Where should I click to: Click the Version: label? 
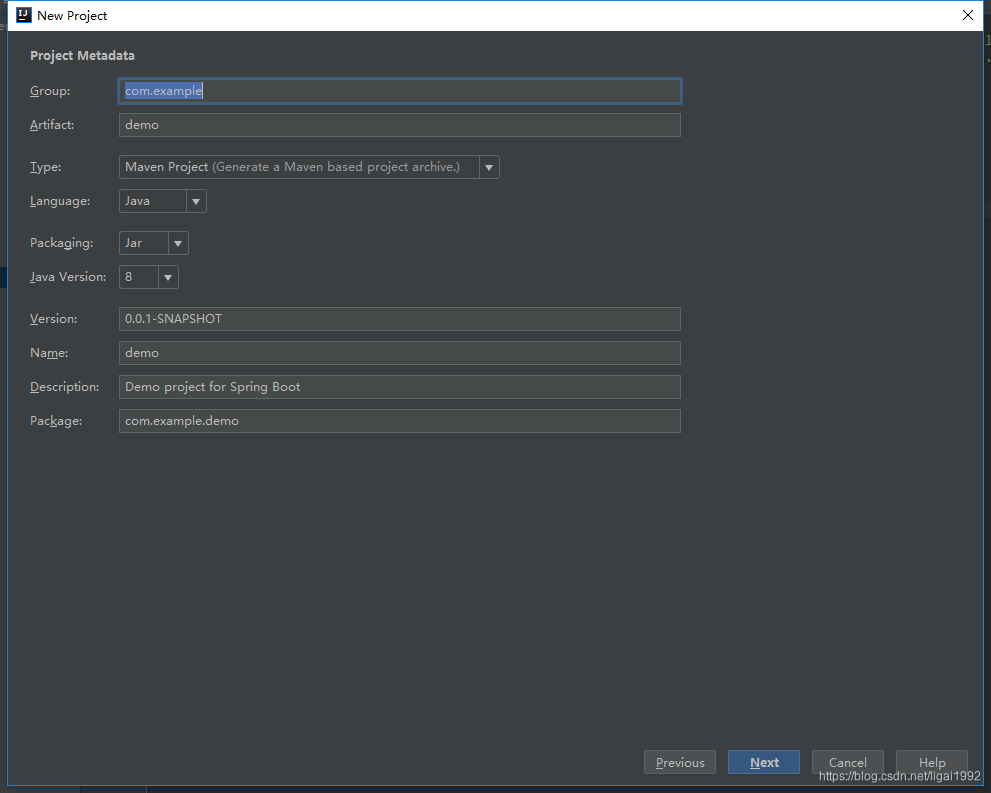coord(54,319)
